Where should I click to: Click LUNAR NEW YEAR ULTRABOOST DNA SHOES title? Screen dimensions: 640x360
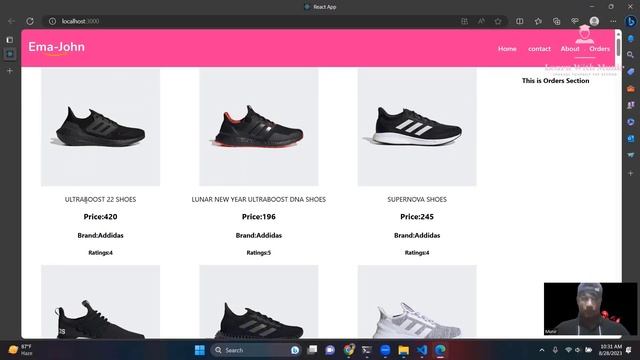coord(259,199)
